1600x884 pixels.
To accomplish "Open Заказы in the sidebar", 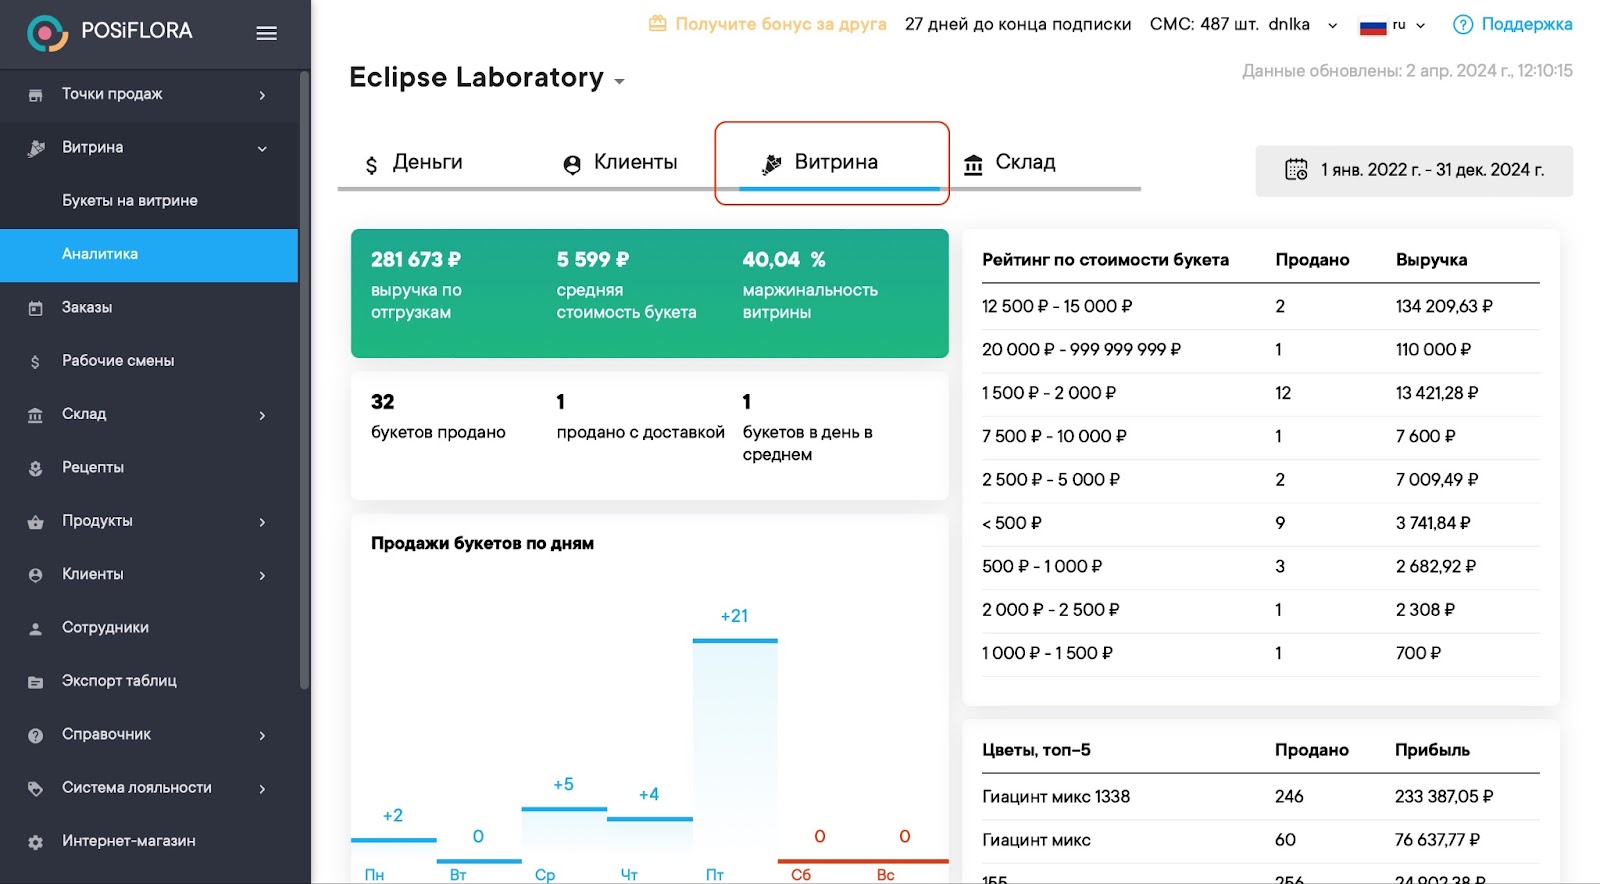I will (149, 308).
